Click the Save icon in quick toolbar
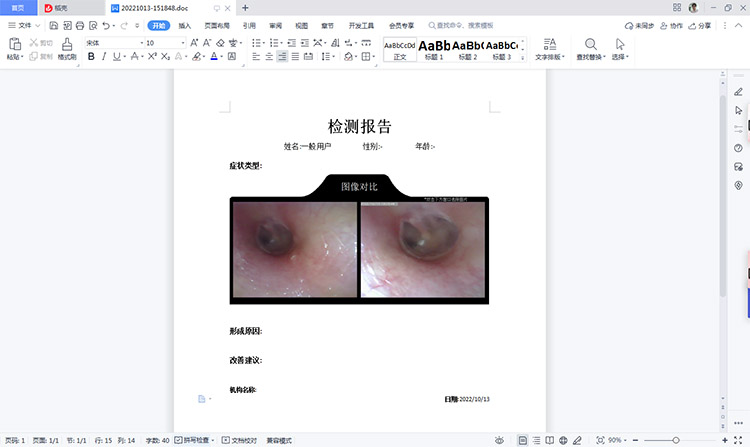The height and width of the screenshot is (447, 750). coord(54,25)
